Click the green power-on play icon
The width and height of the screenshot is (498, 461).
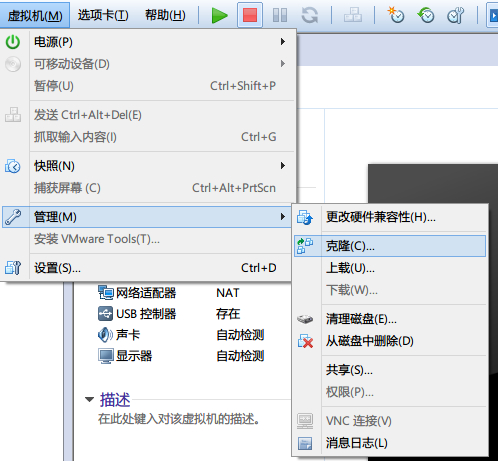(x=220, y=15)
